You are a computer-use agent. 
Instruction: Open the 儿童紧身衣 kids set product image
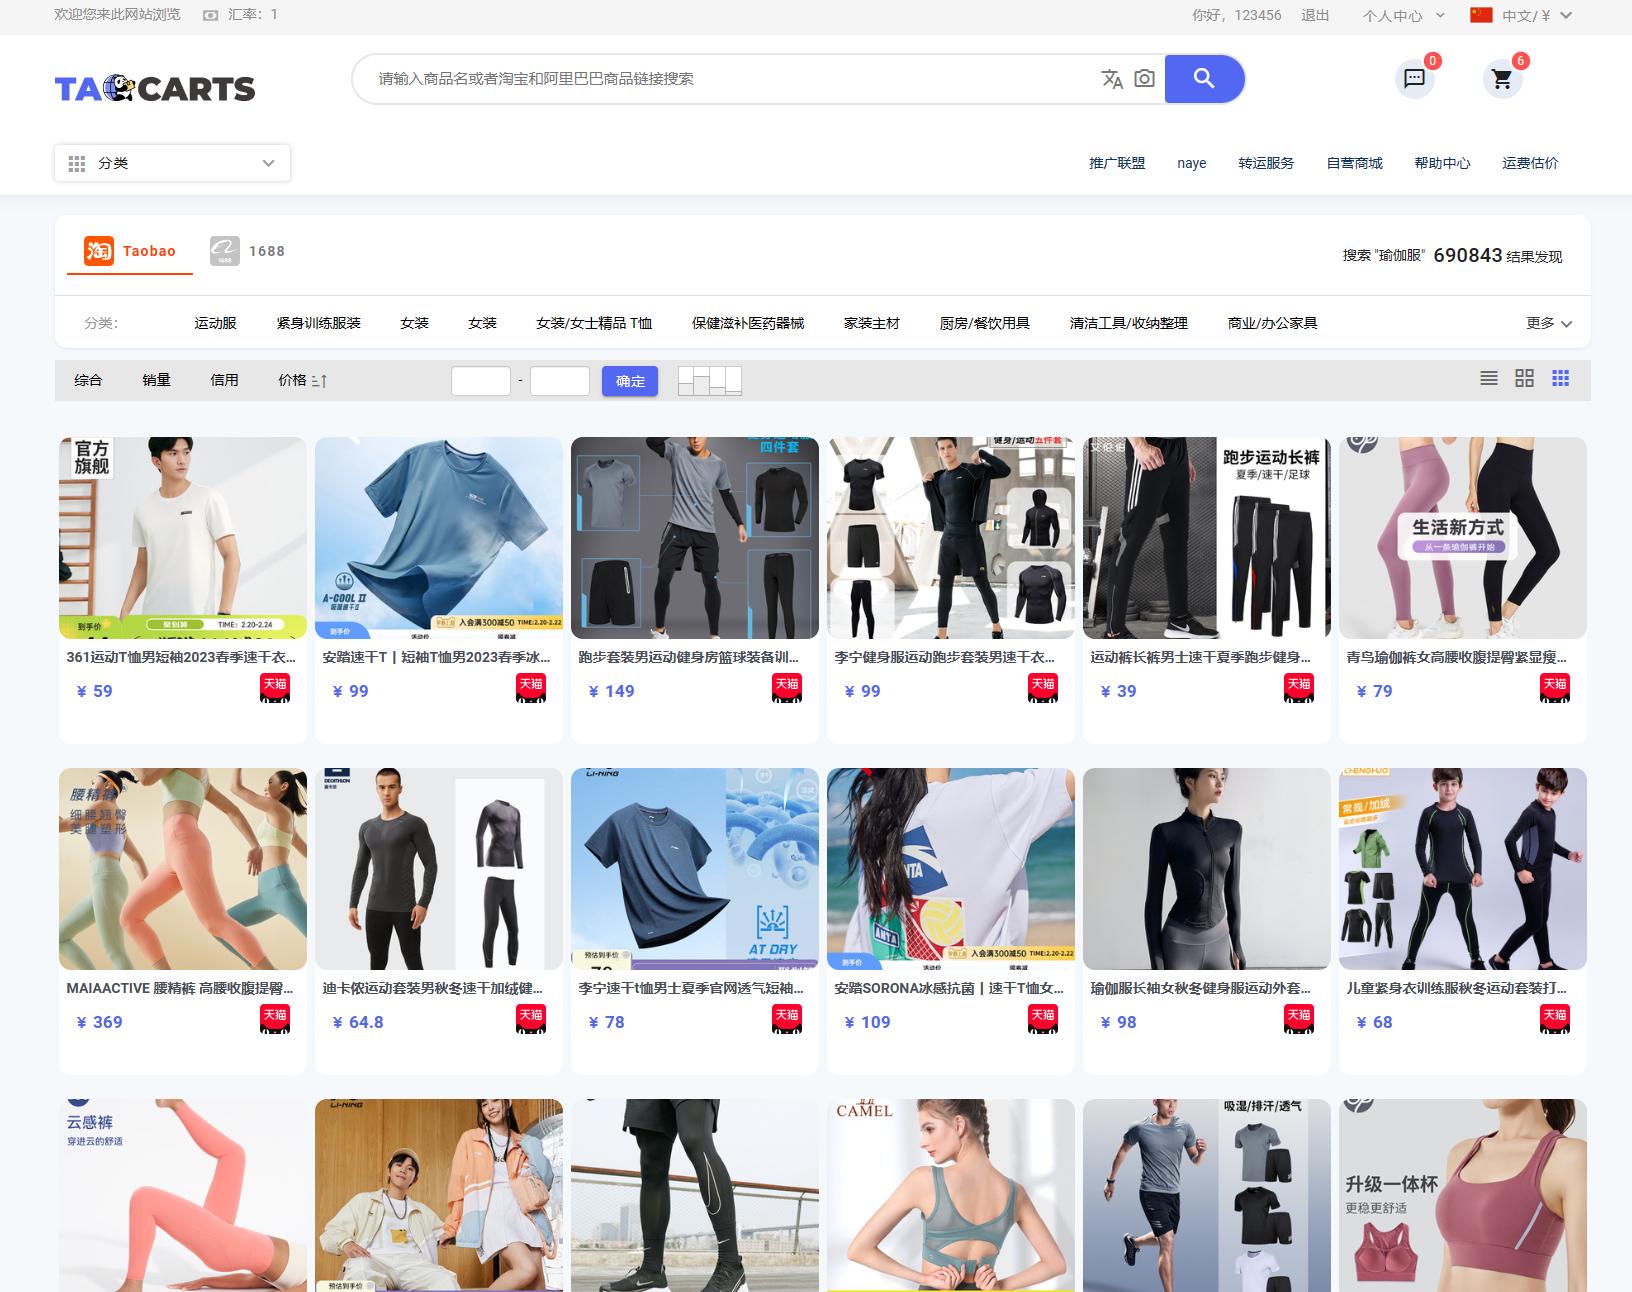(1463, 869)
